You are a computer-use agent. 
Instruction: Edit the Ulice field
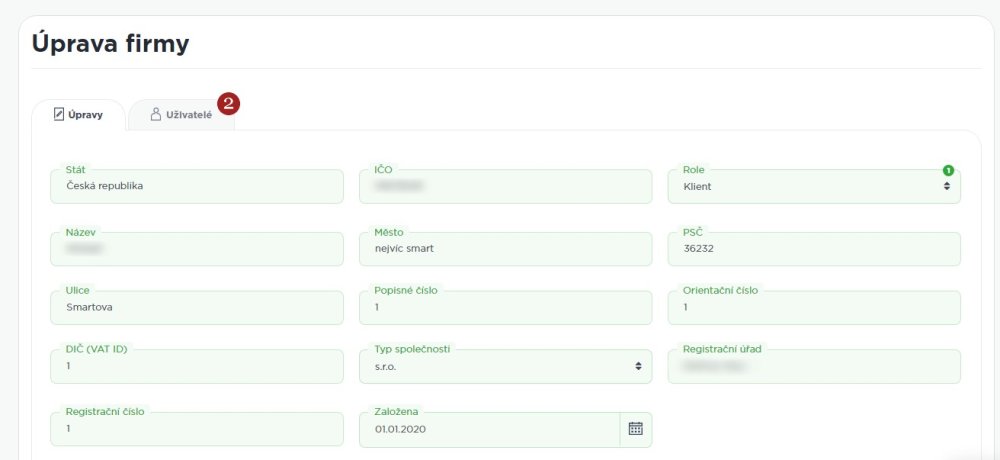[195, 308]
